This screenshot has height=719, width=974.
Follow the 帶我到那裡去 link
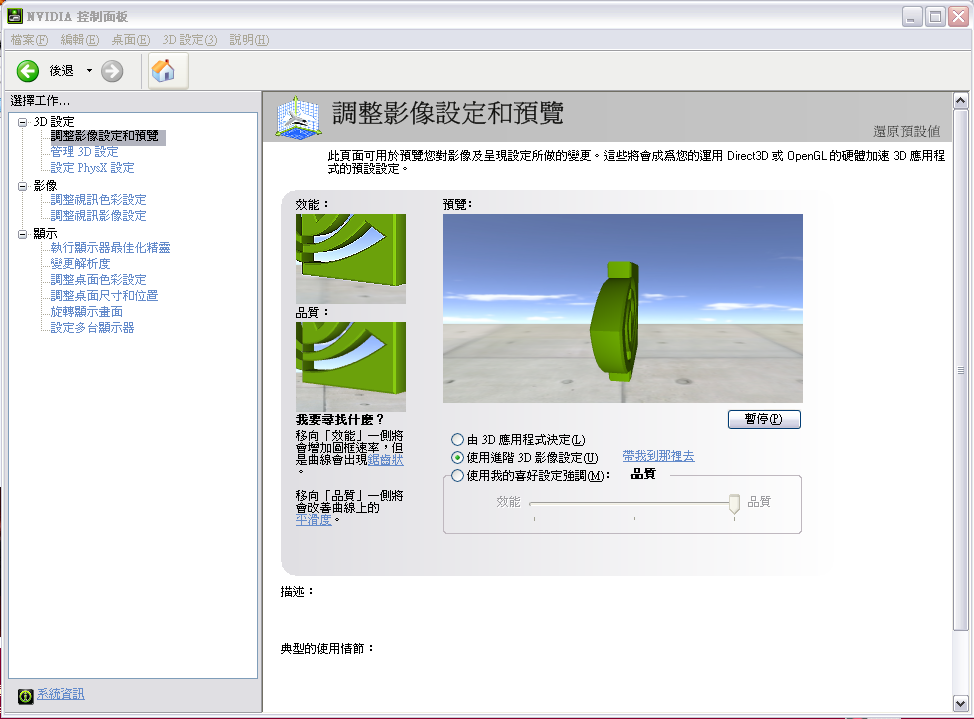coord(658,456)
